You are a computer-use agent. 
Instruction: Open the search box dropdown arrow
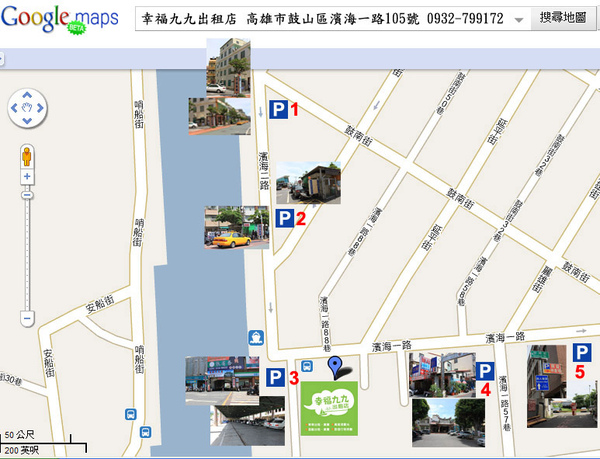click(519, 20)
